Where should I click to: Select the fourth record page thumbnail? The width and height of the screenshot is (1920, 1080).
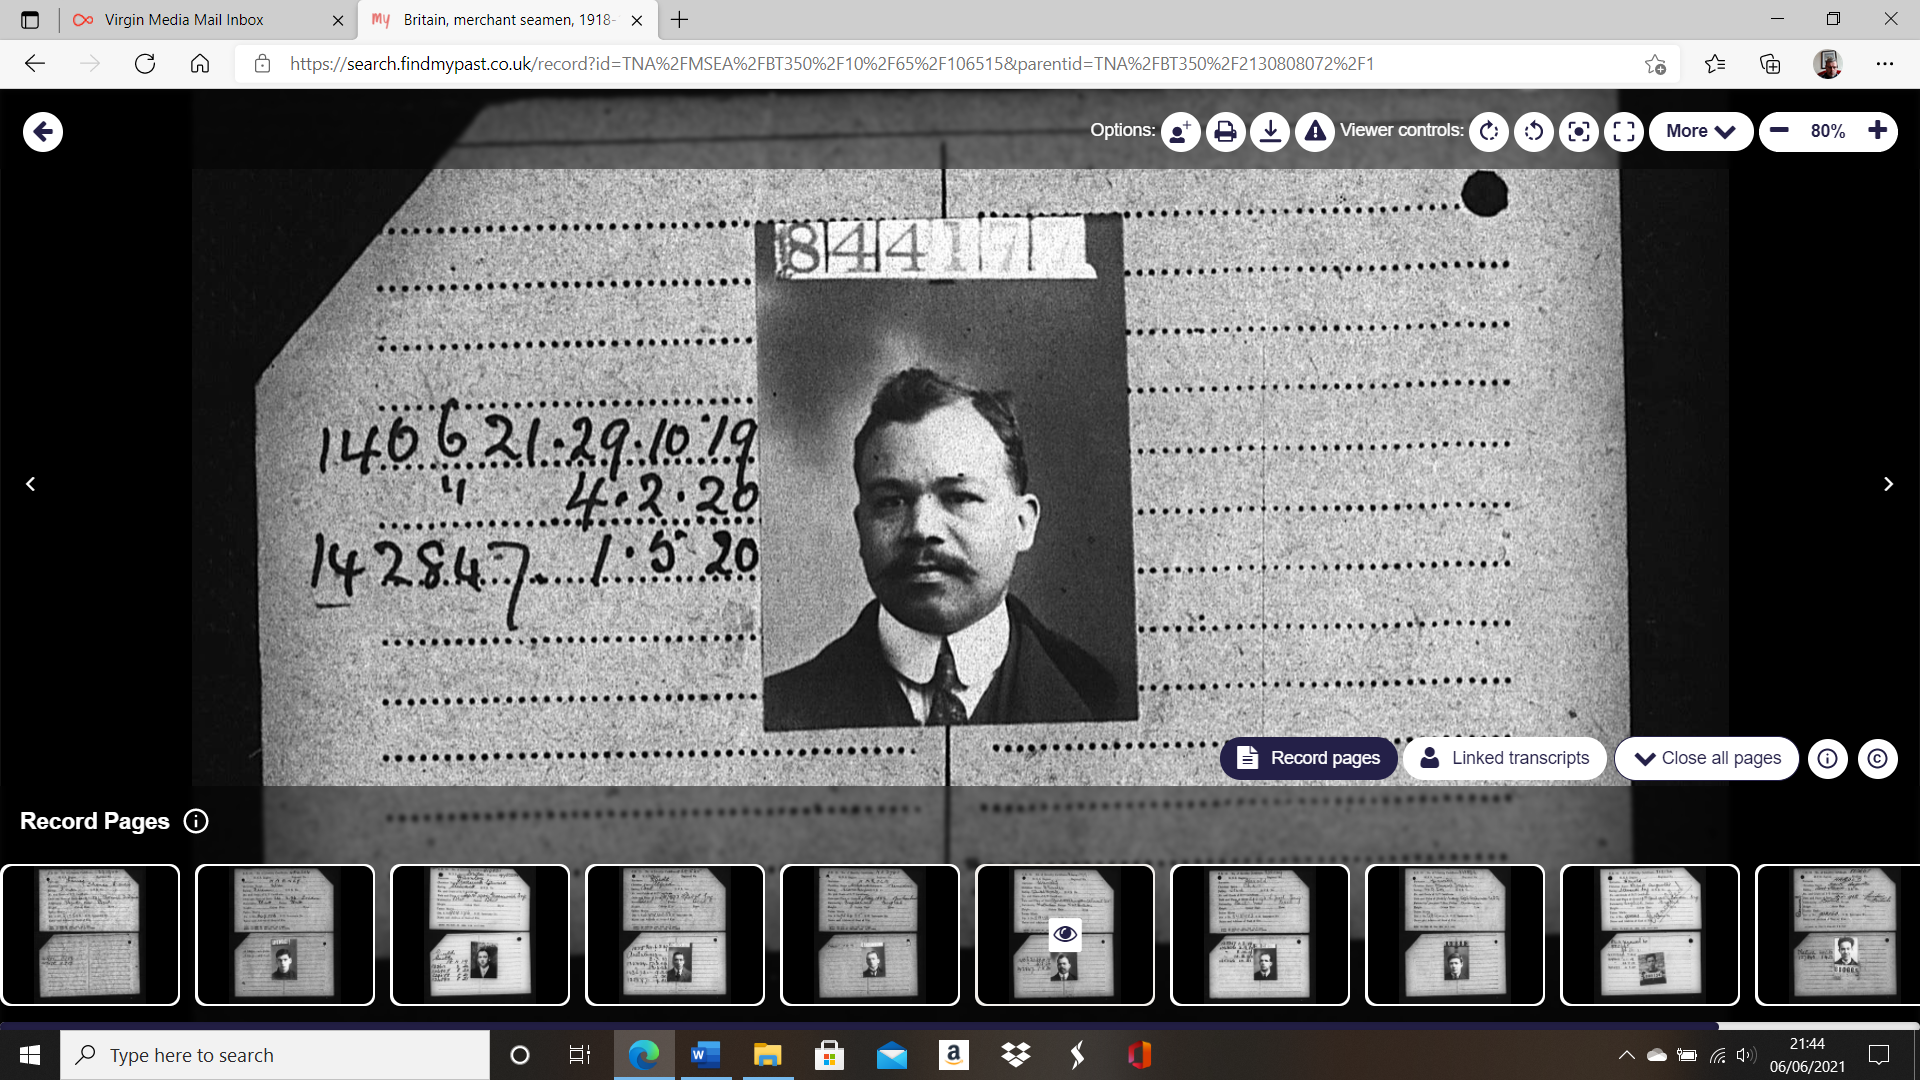[x=675, y=935]
